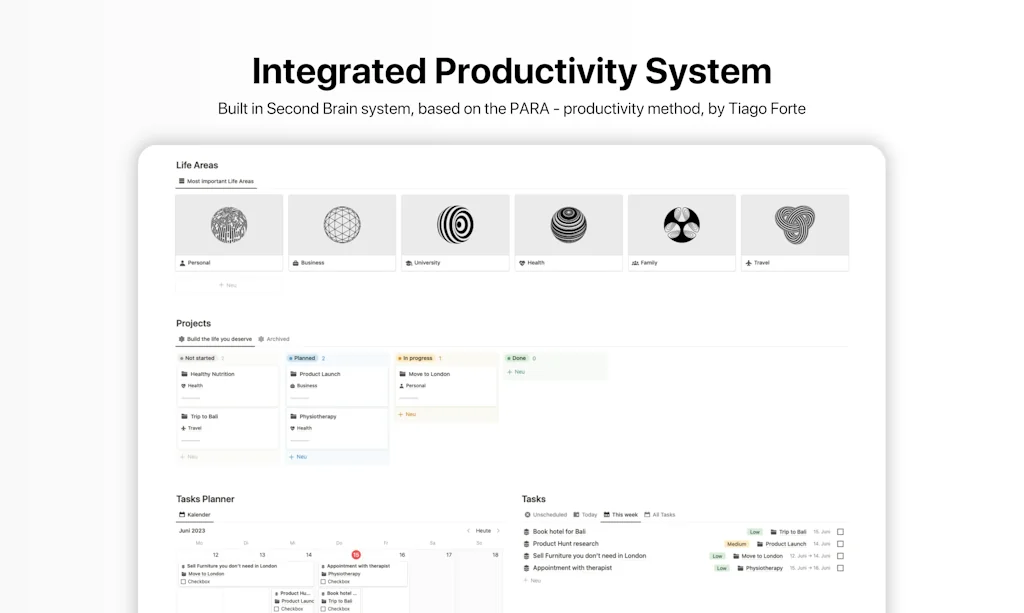Image resolution: width=1024 pixels, height=613 pixels.
Task: Click the Business briefcase icon
Action: (296, 262)
